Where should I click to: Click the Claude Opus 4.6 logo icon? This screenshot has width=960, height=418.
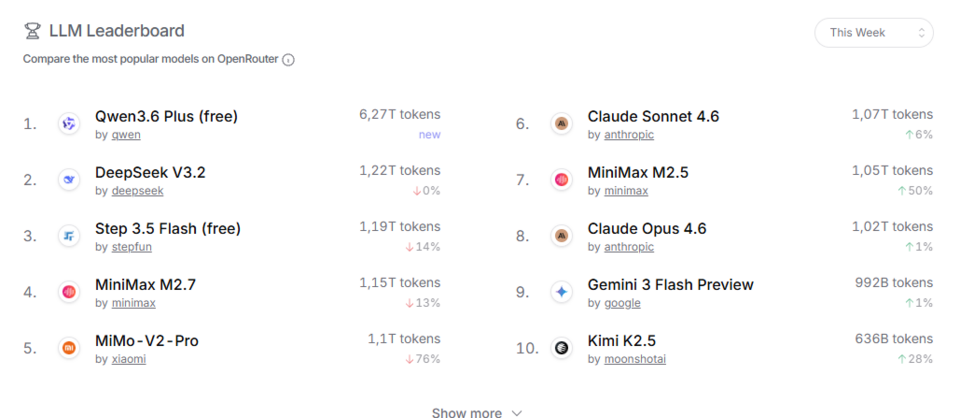(x=562, y=236)
